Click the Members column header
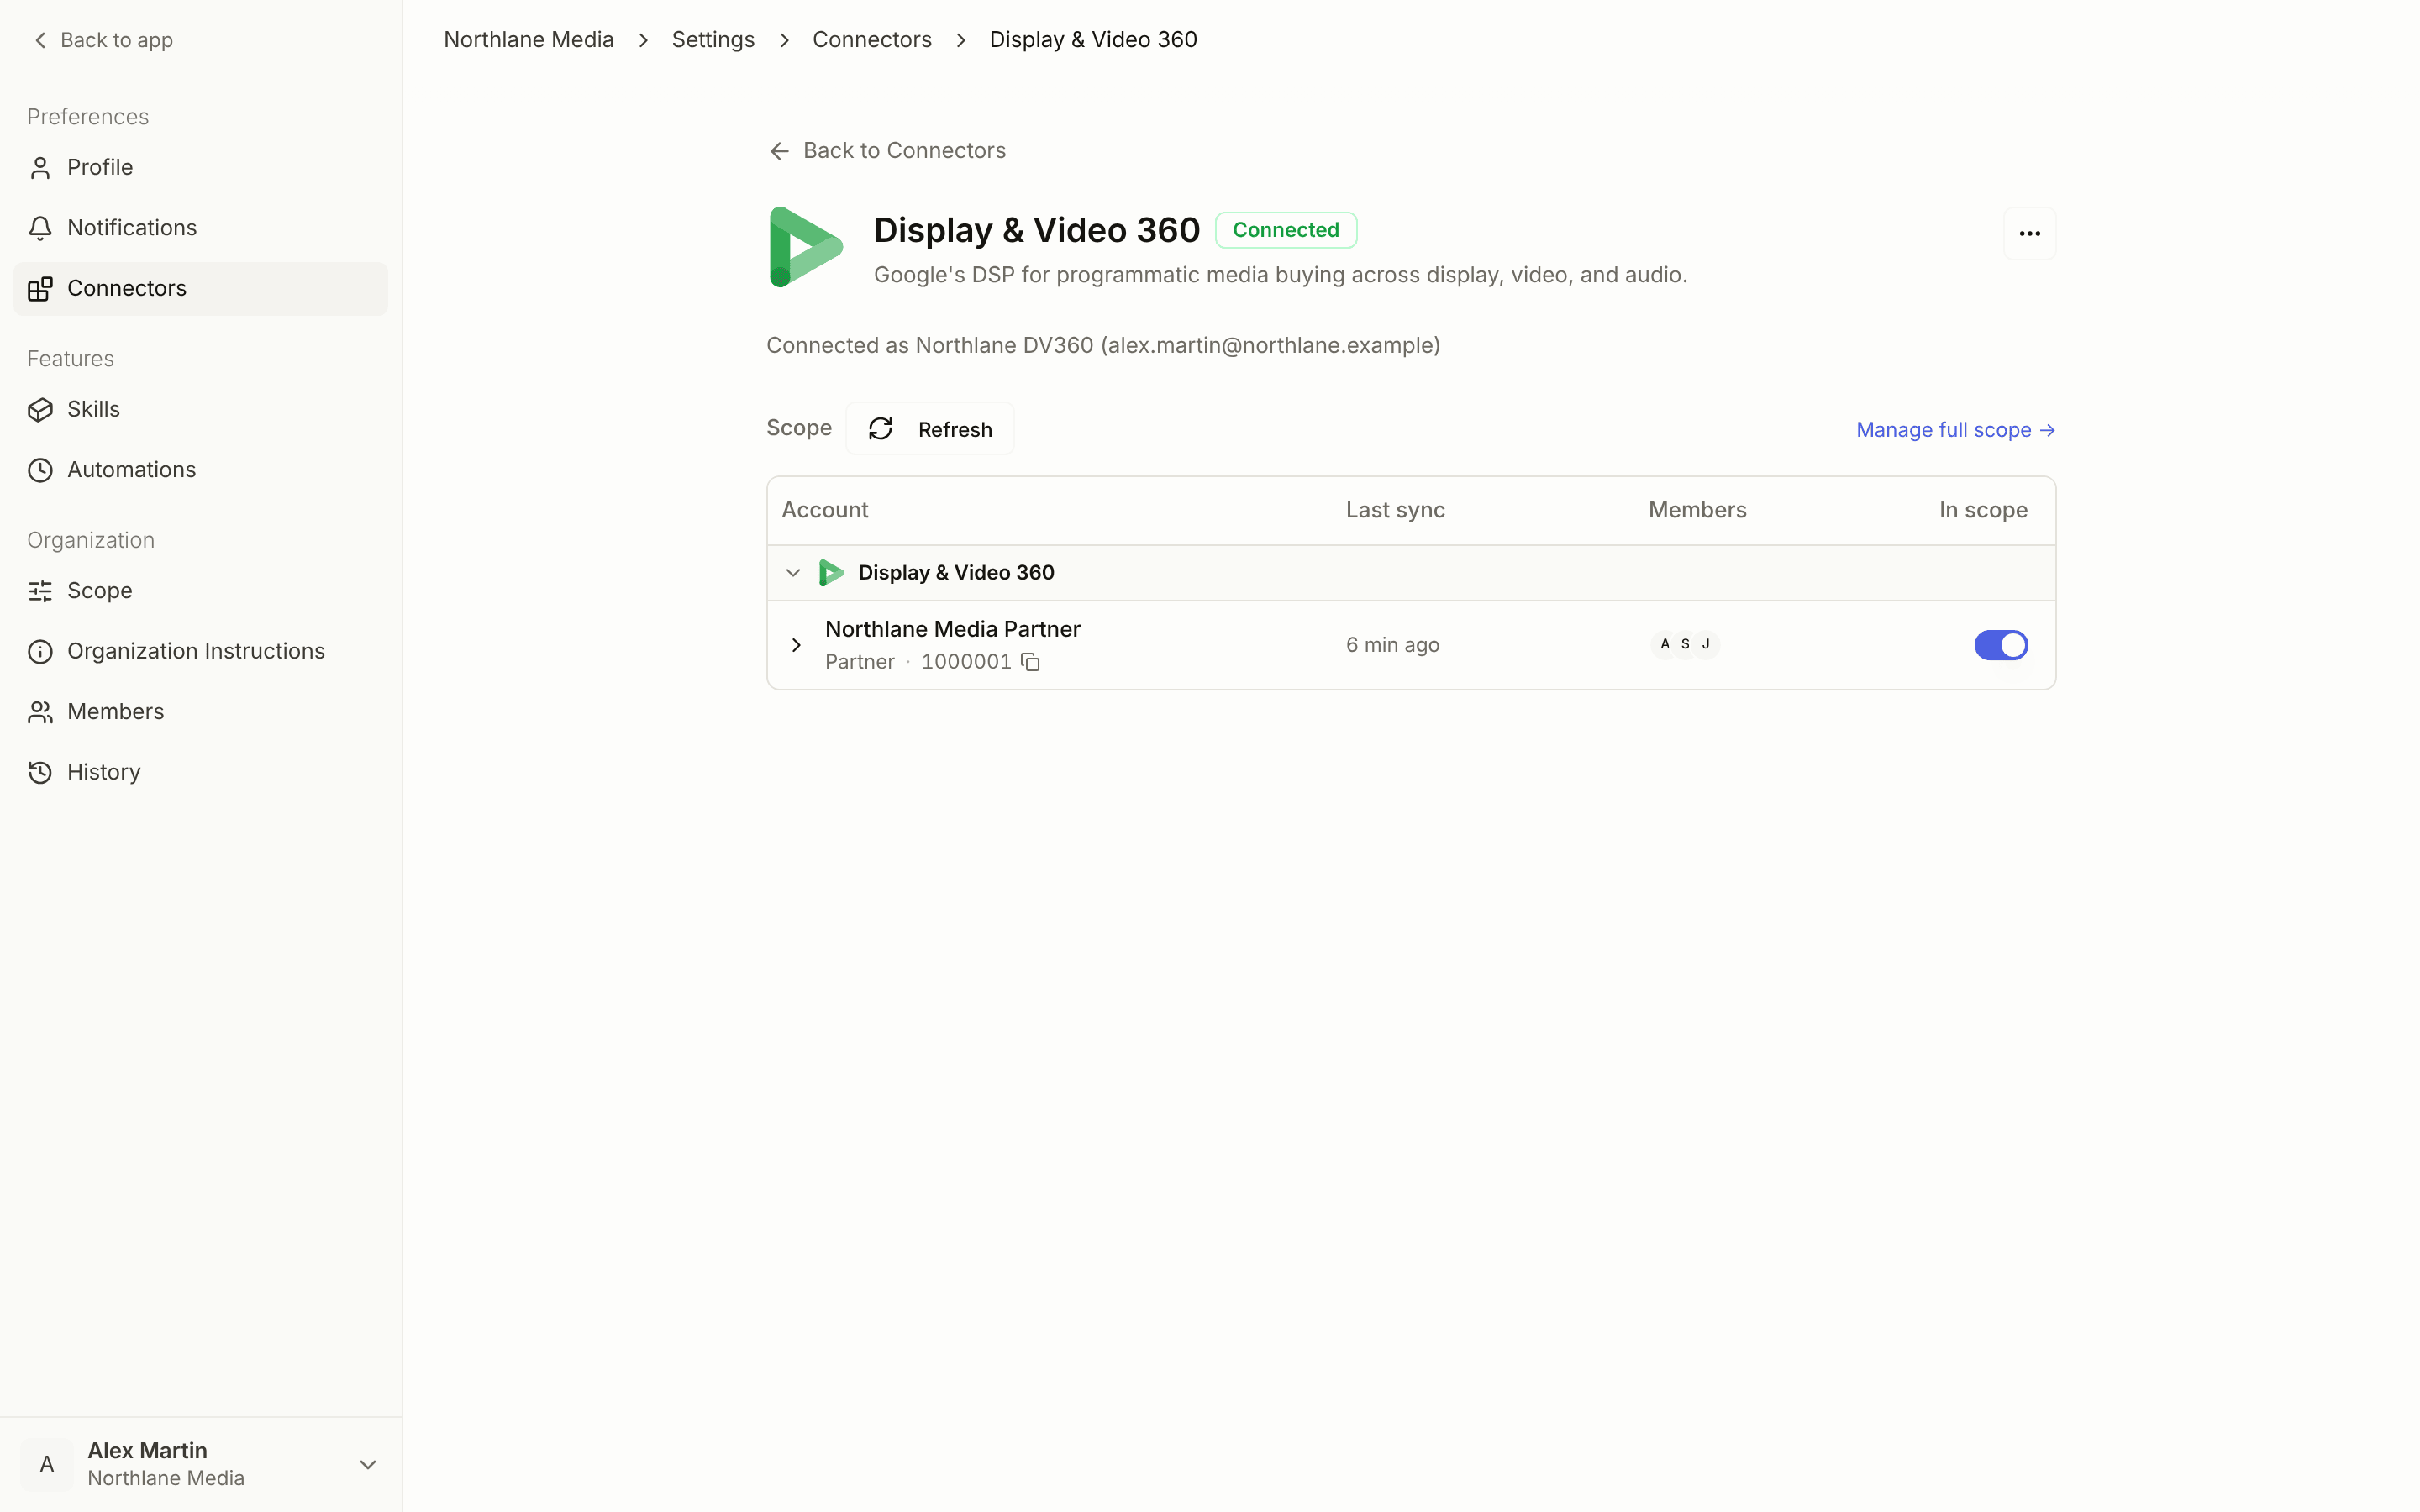Screen dimensions: 2420x1512 click(x=1697, y=510)
